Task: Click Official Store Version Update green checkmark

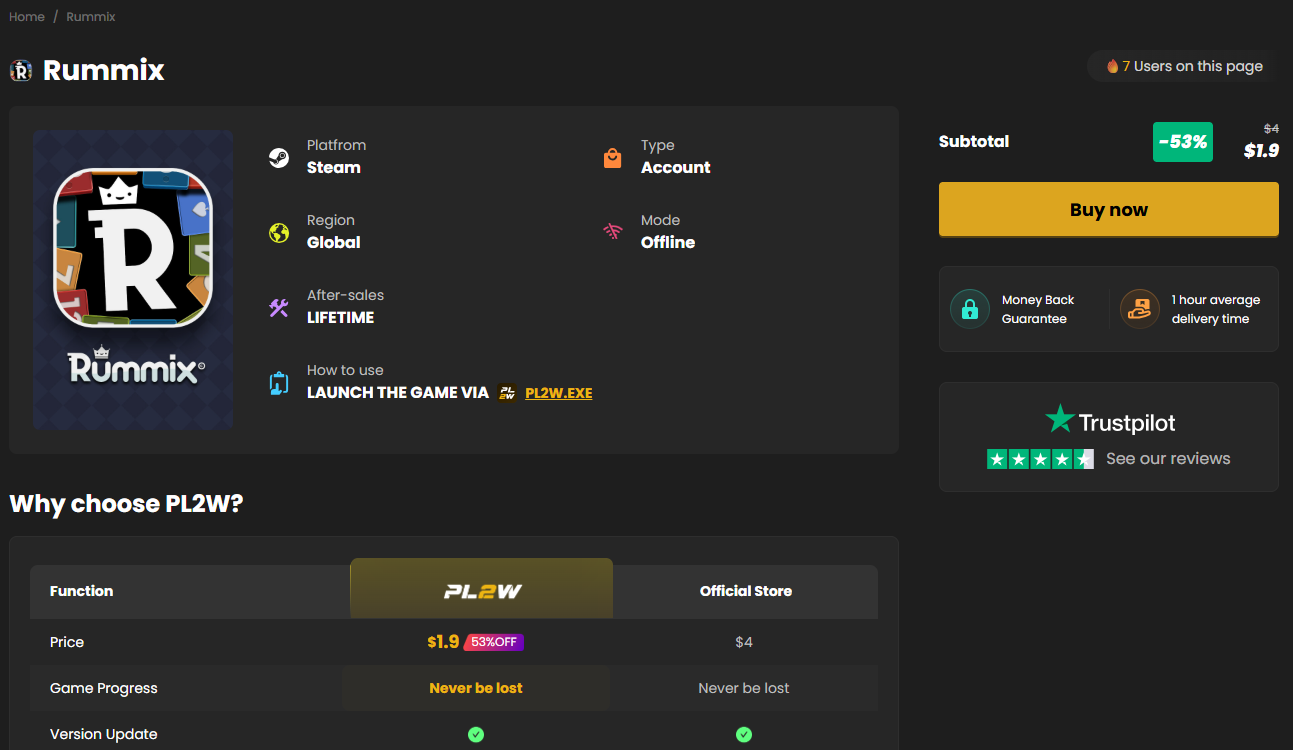Action: [x=744, y=734]
